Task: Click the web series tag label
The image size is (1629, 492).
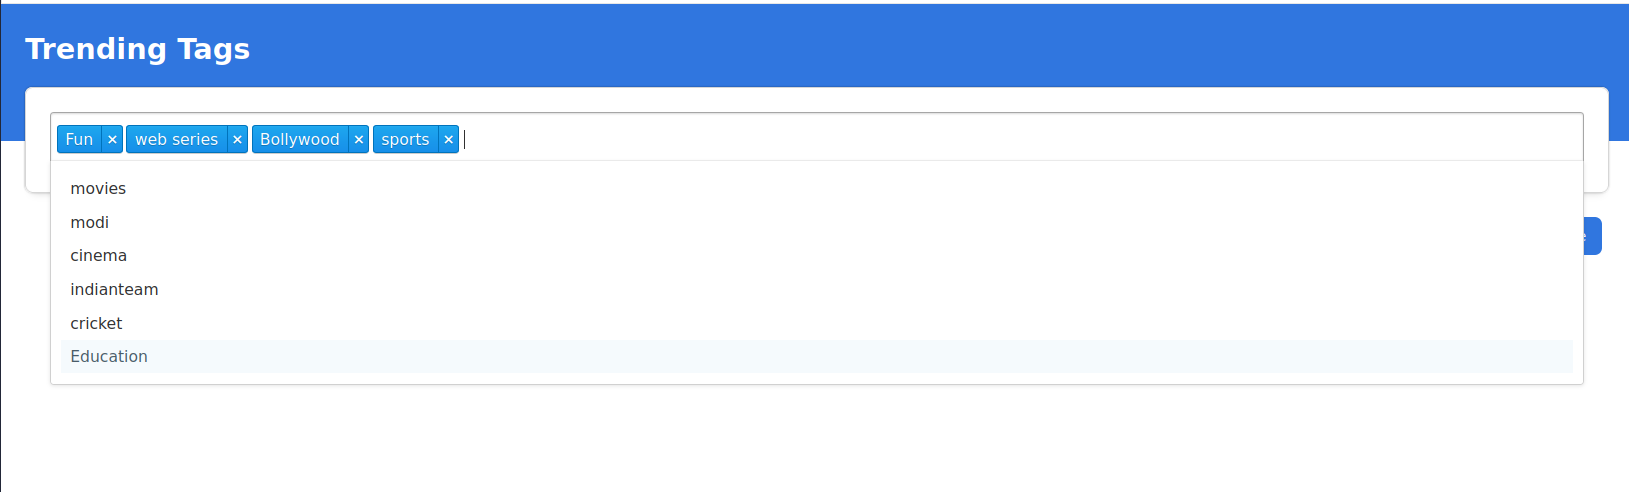Action: (176, 140)
